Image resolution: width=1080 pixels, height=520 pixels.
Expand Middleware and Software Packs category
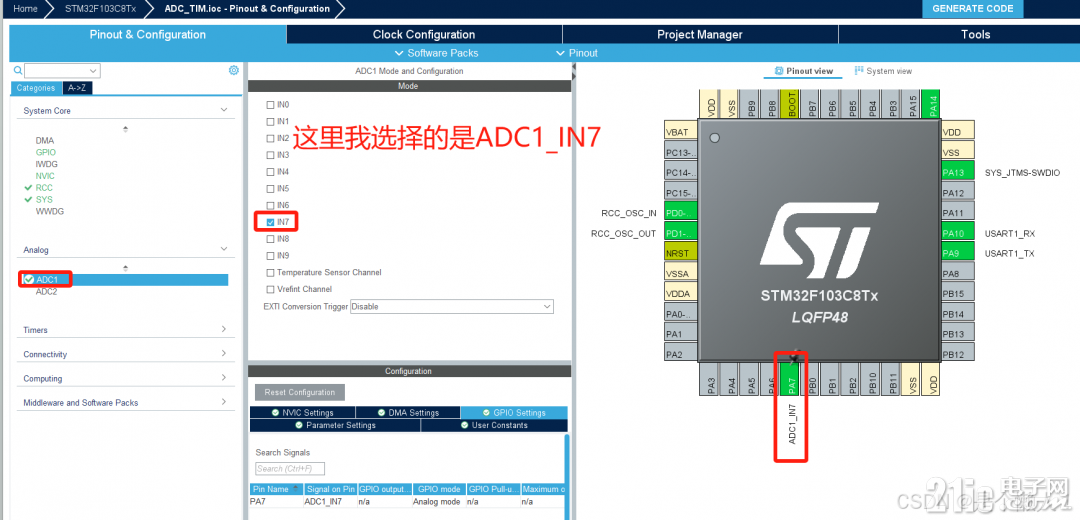[x=223, y=402]
